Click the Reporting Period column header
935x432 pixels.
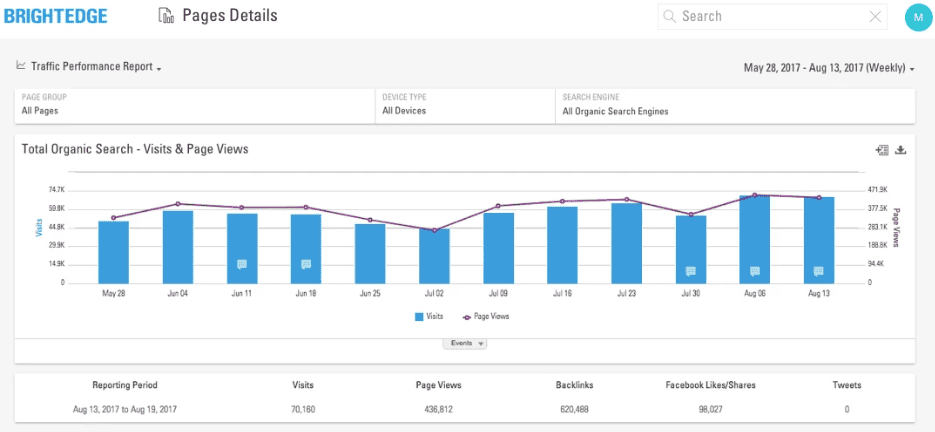pos(125,385)
